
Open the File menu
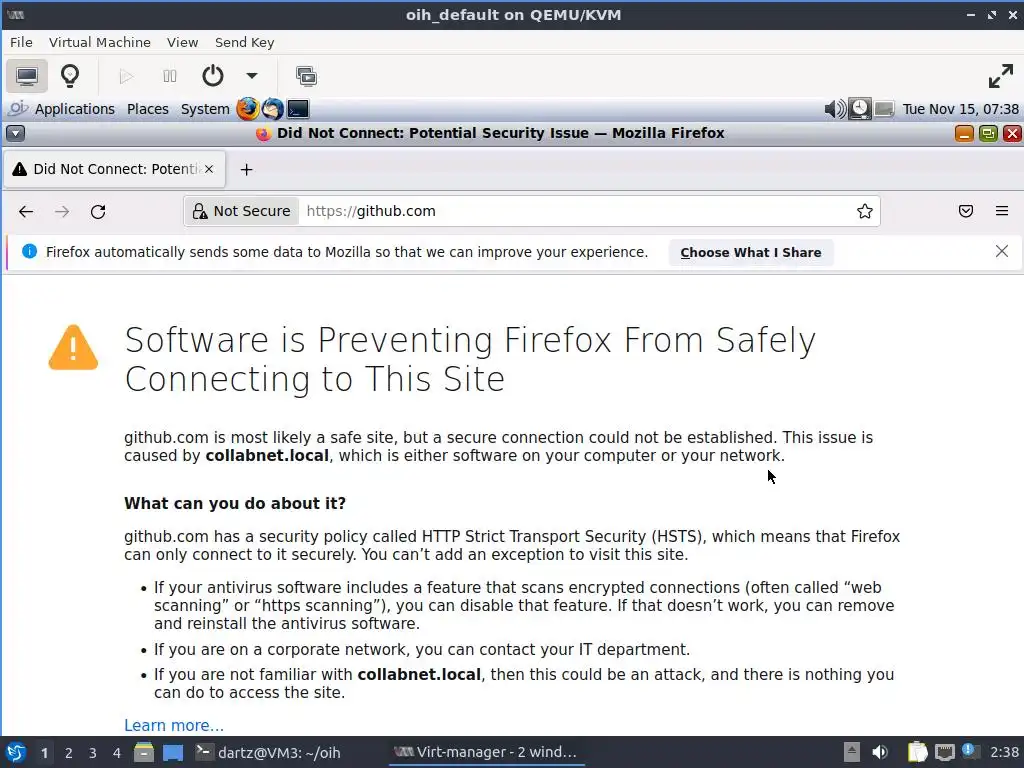click(x=21, y=42)
